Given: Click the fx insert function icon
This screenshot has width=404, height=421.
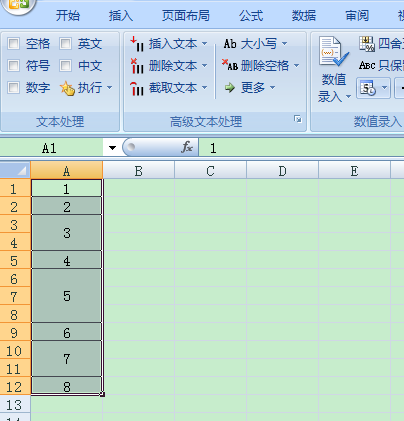Looking at the screenshot, I should [x=187, y=147].
